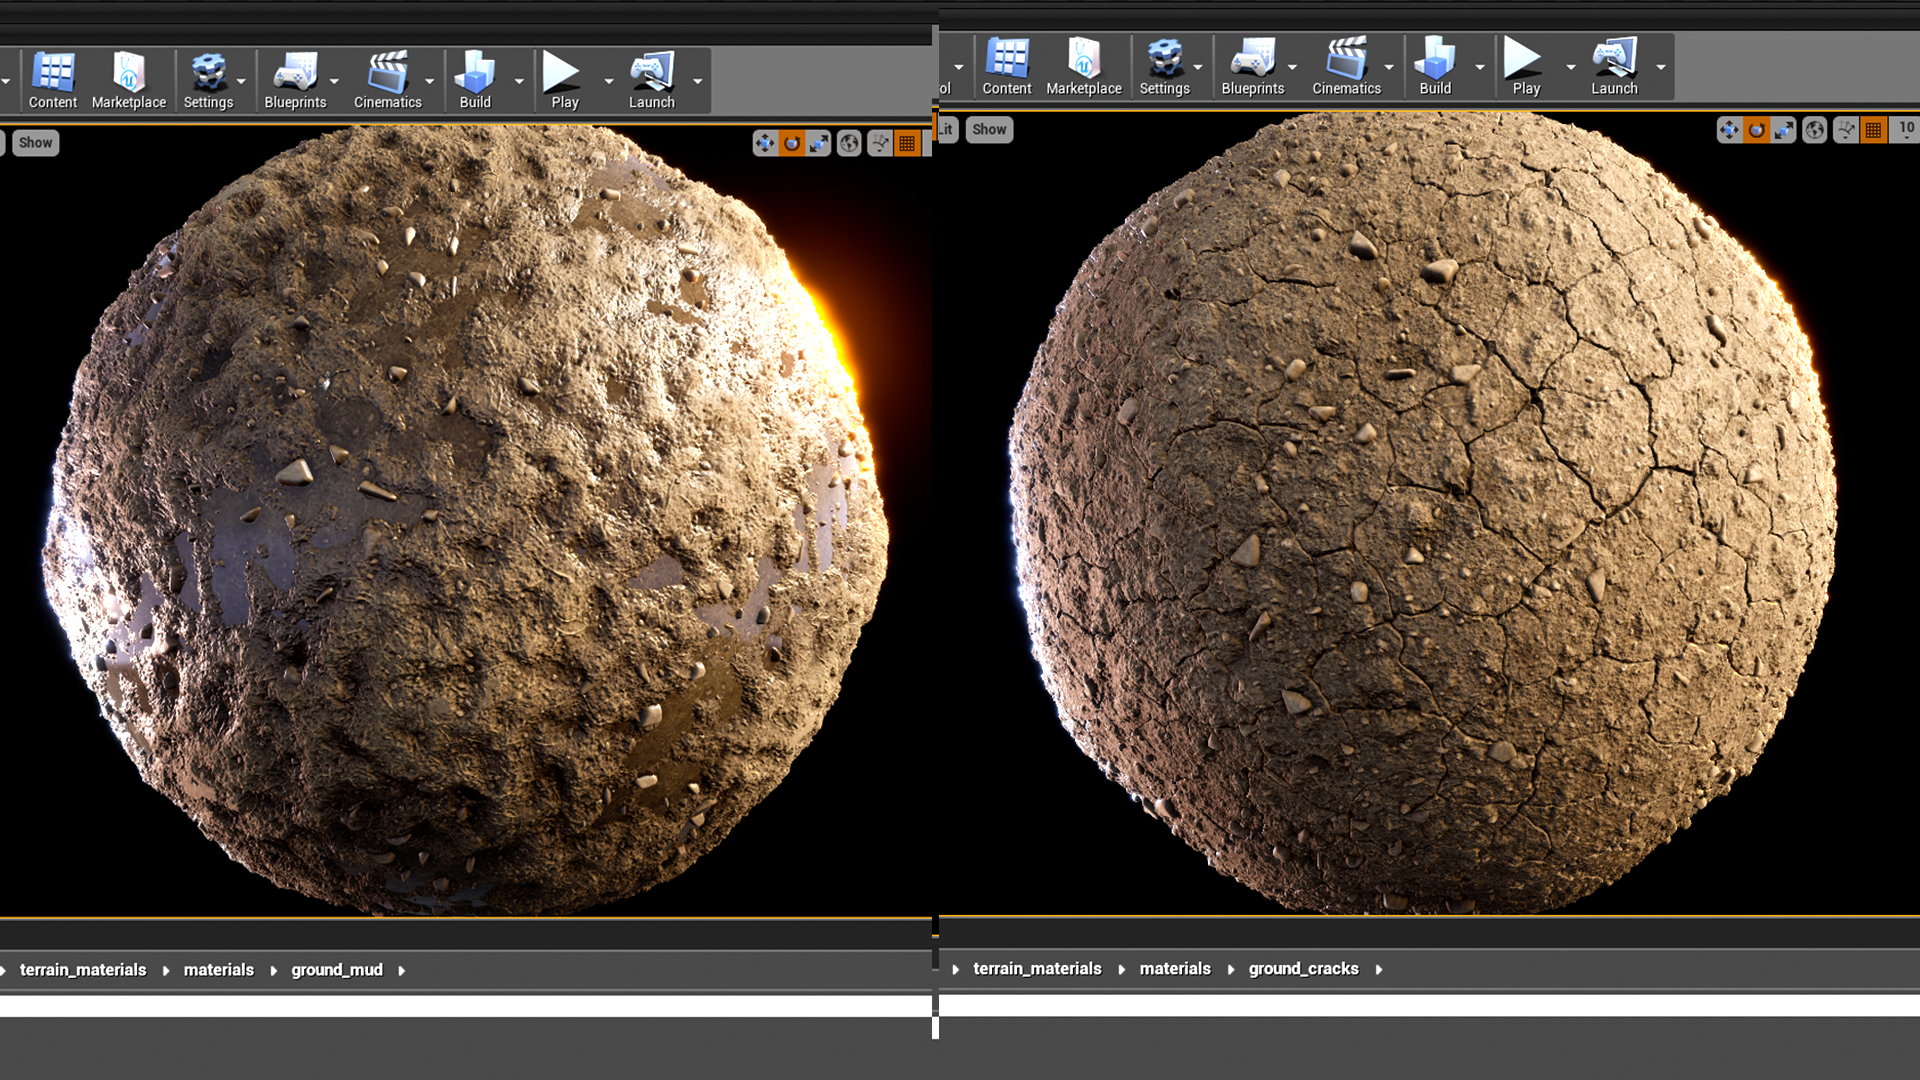Viewport: 1920px width, 1080px height.
Task: Expand Play options arrow in left window
Action: [608, 81]
